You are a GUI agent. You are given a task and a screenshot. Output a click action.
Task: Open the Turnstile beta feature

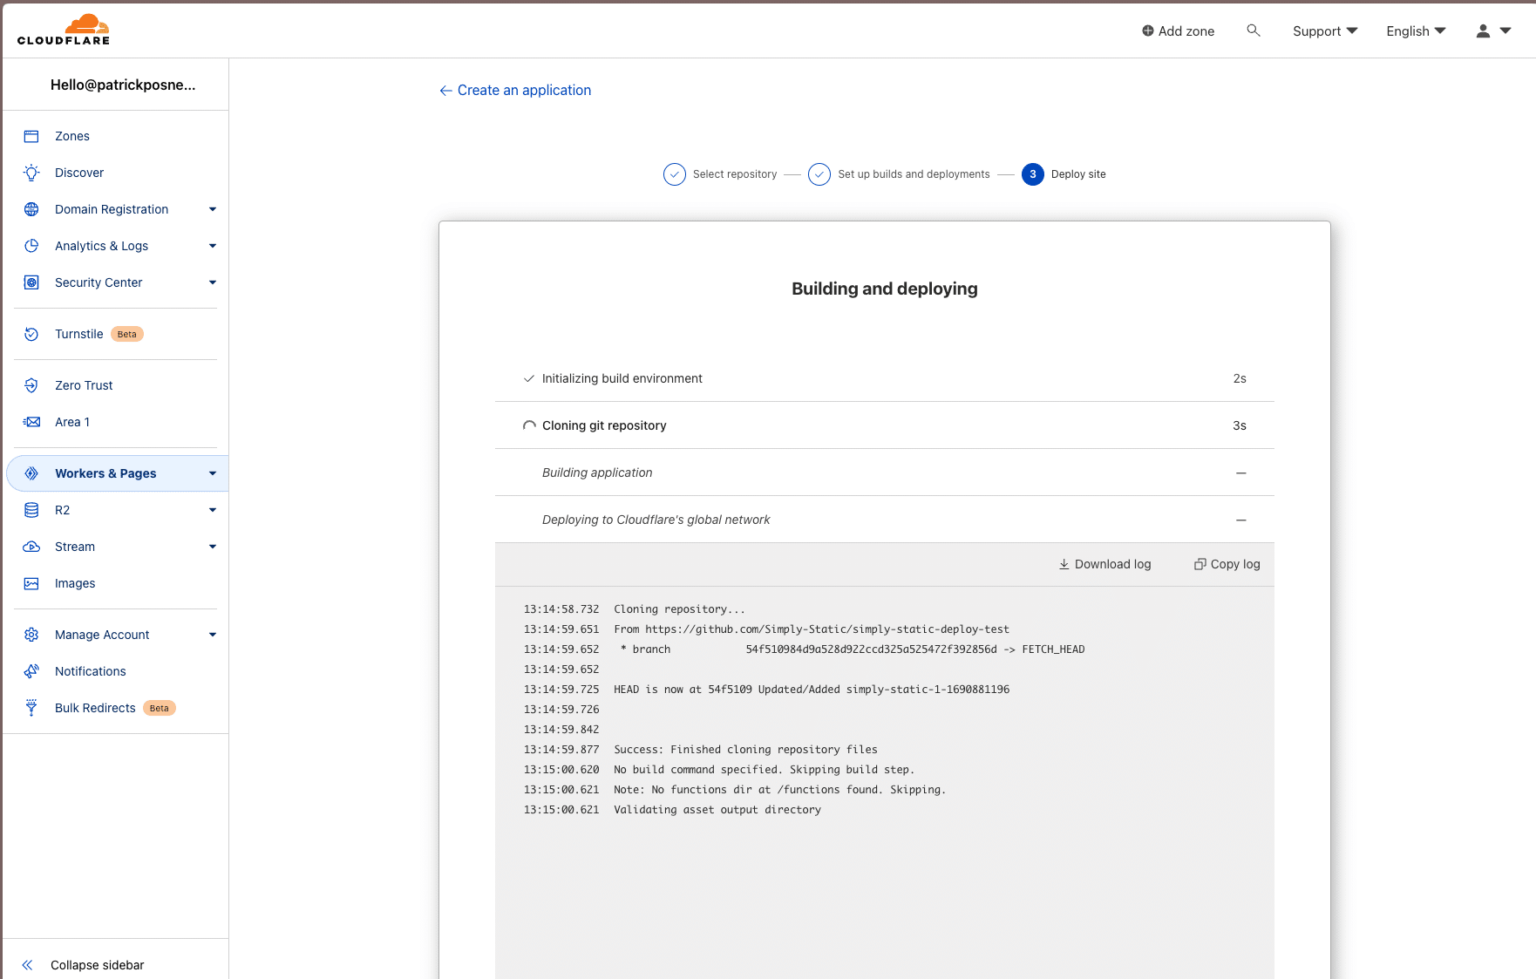(79, 333)
